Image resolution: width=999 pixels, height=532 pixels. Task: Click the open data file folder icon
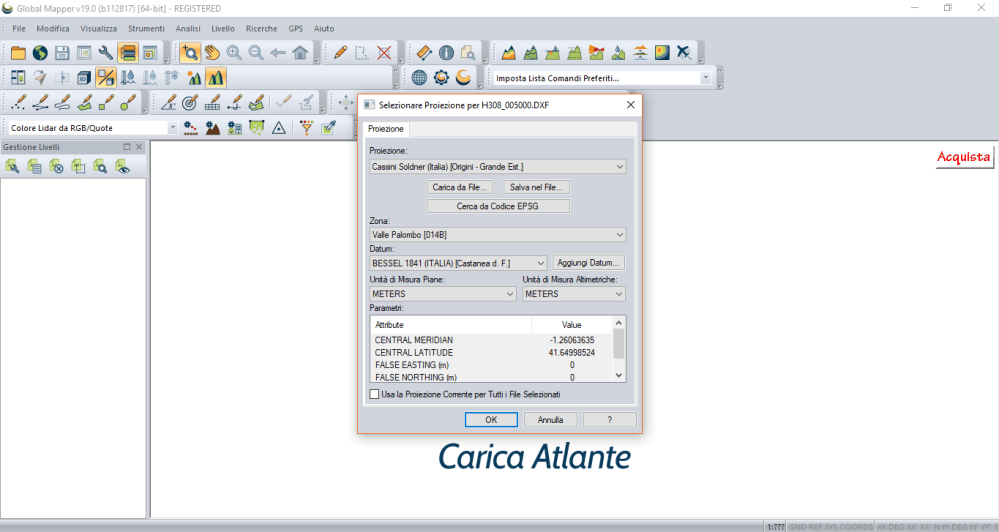coord(18,53)
